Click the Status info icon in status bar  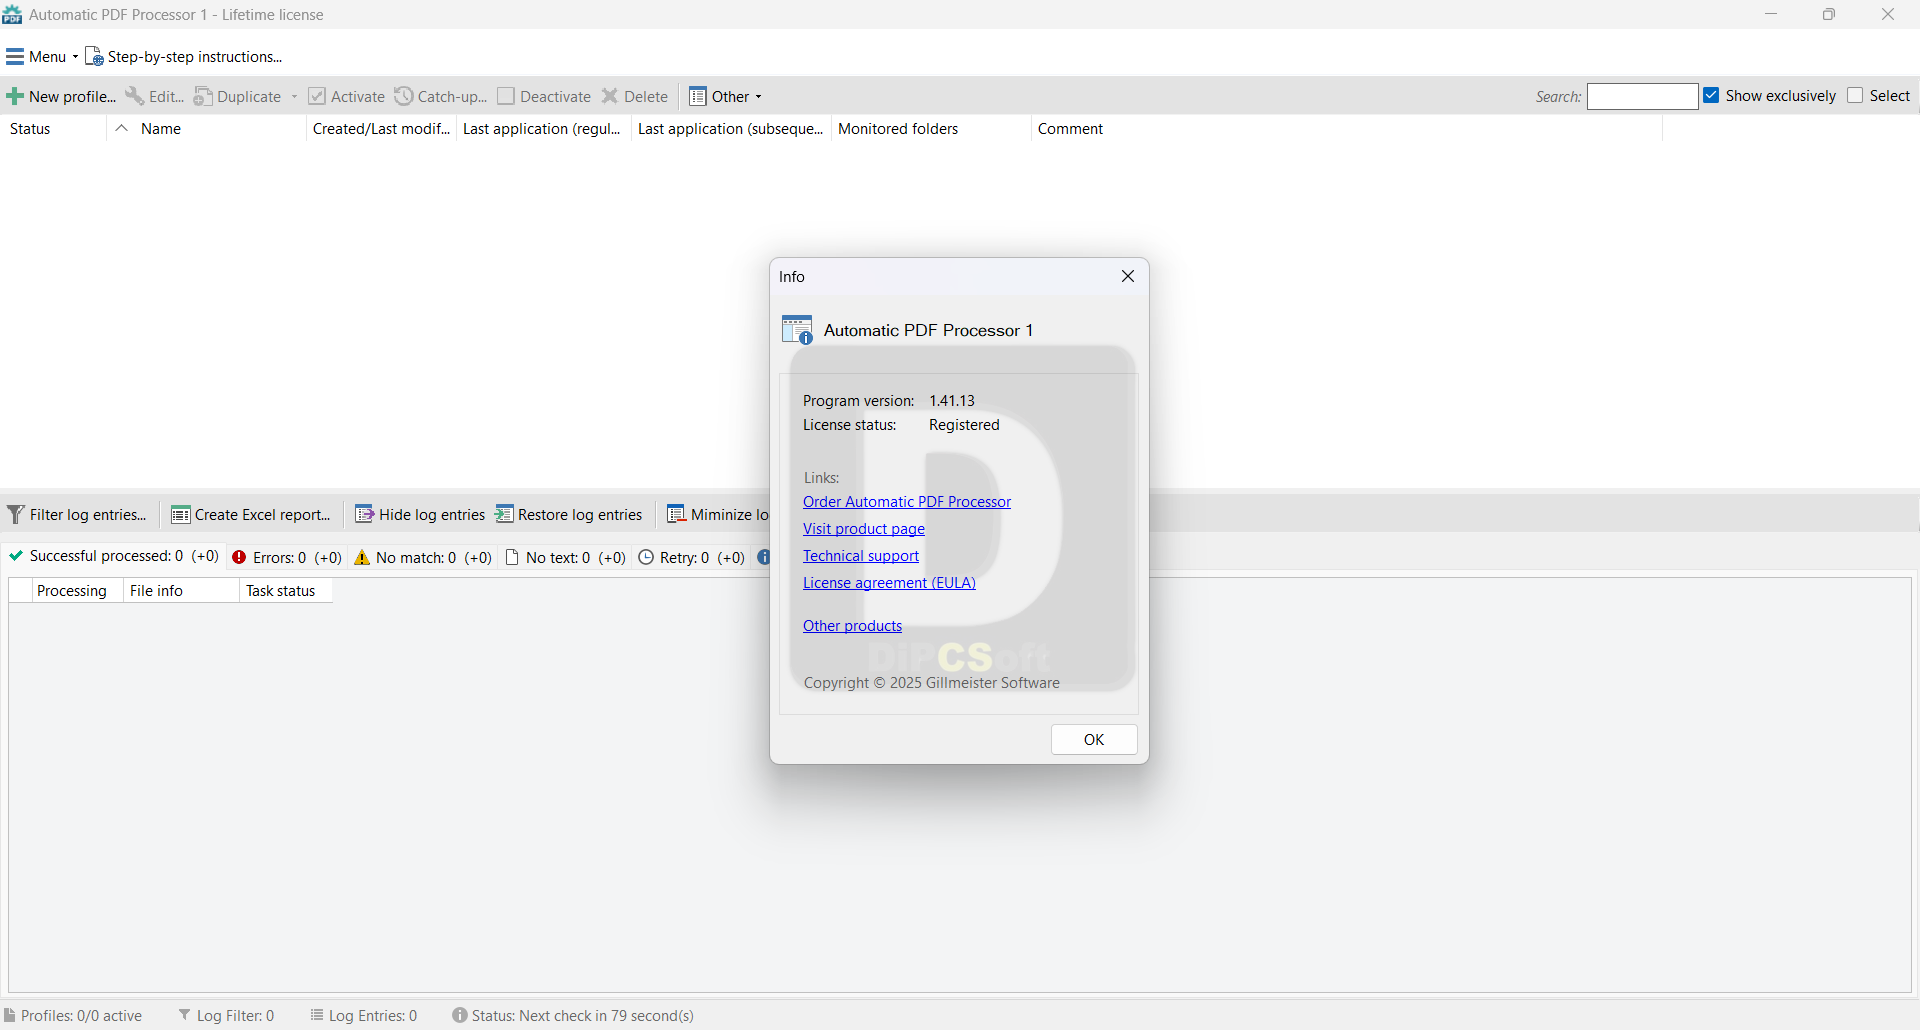[x=460, y=1015]
